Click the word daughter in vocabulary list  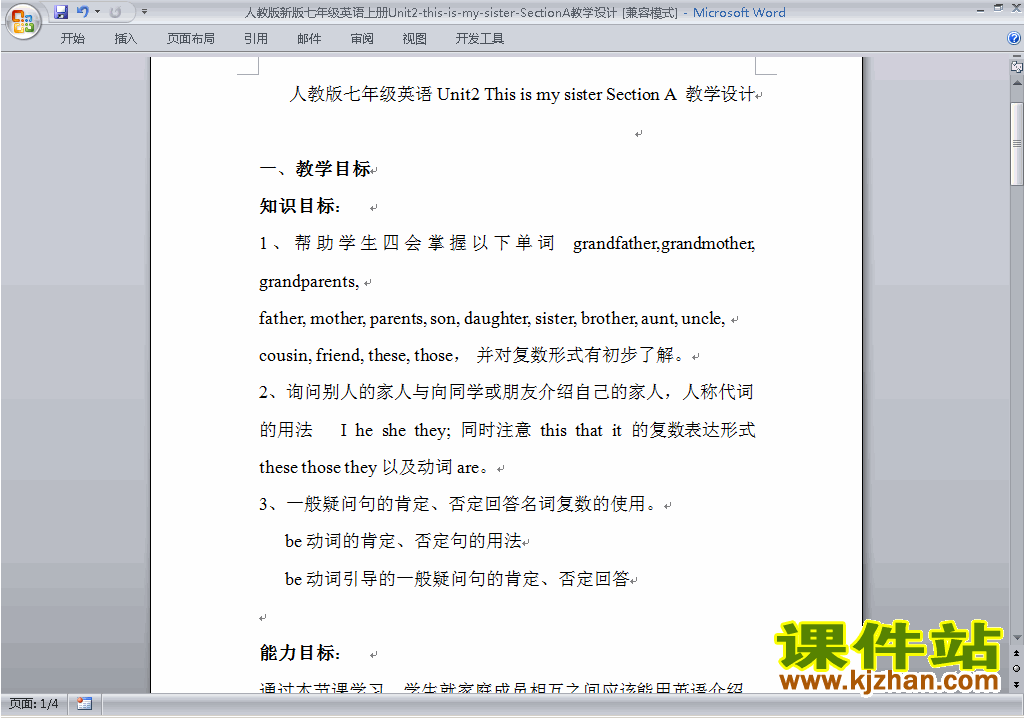click(x=497, y=319)
